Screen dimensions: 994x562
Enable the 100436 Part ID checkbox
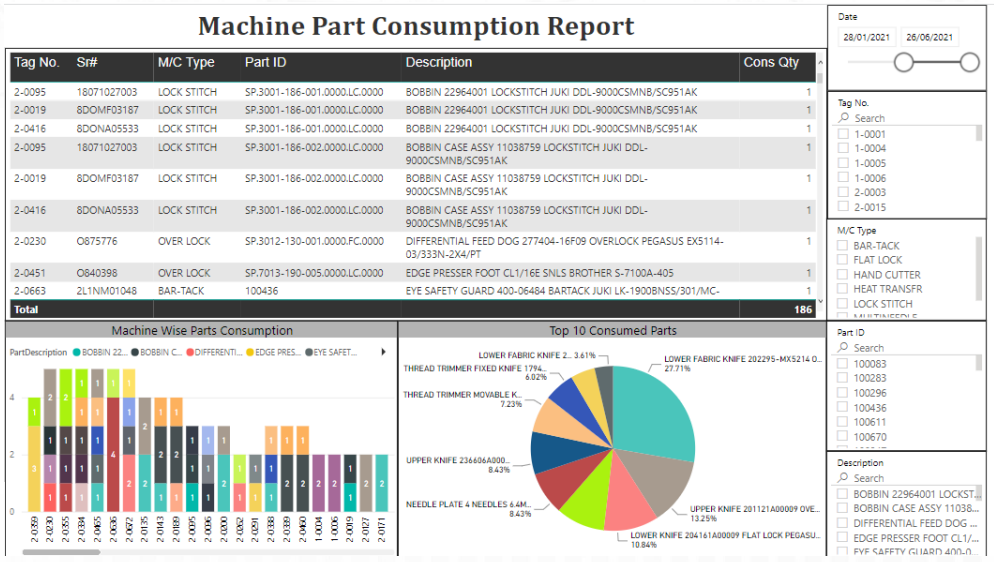(x=843, y=408)
